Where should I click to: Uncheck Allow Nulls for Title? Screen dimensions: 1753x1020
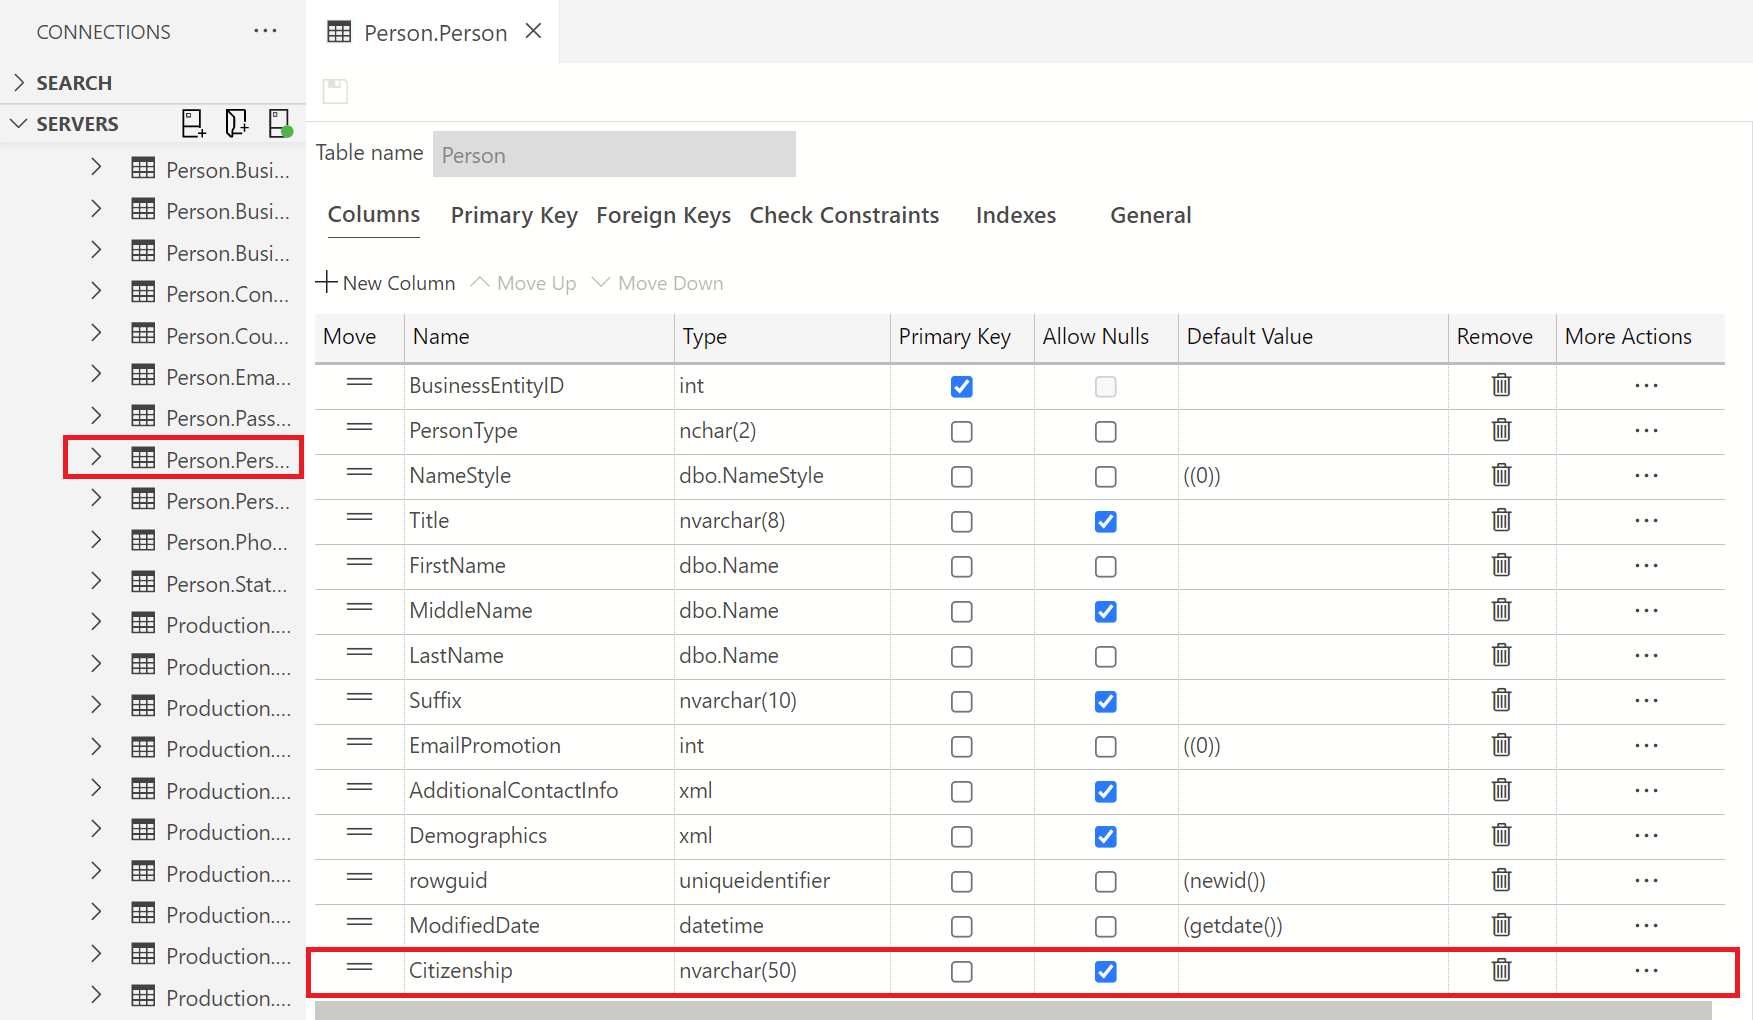pyautogui.click(x=1105, y=521)
